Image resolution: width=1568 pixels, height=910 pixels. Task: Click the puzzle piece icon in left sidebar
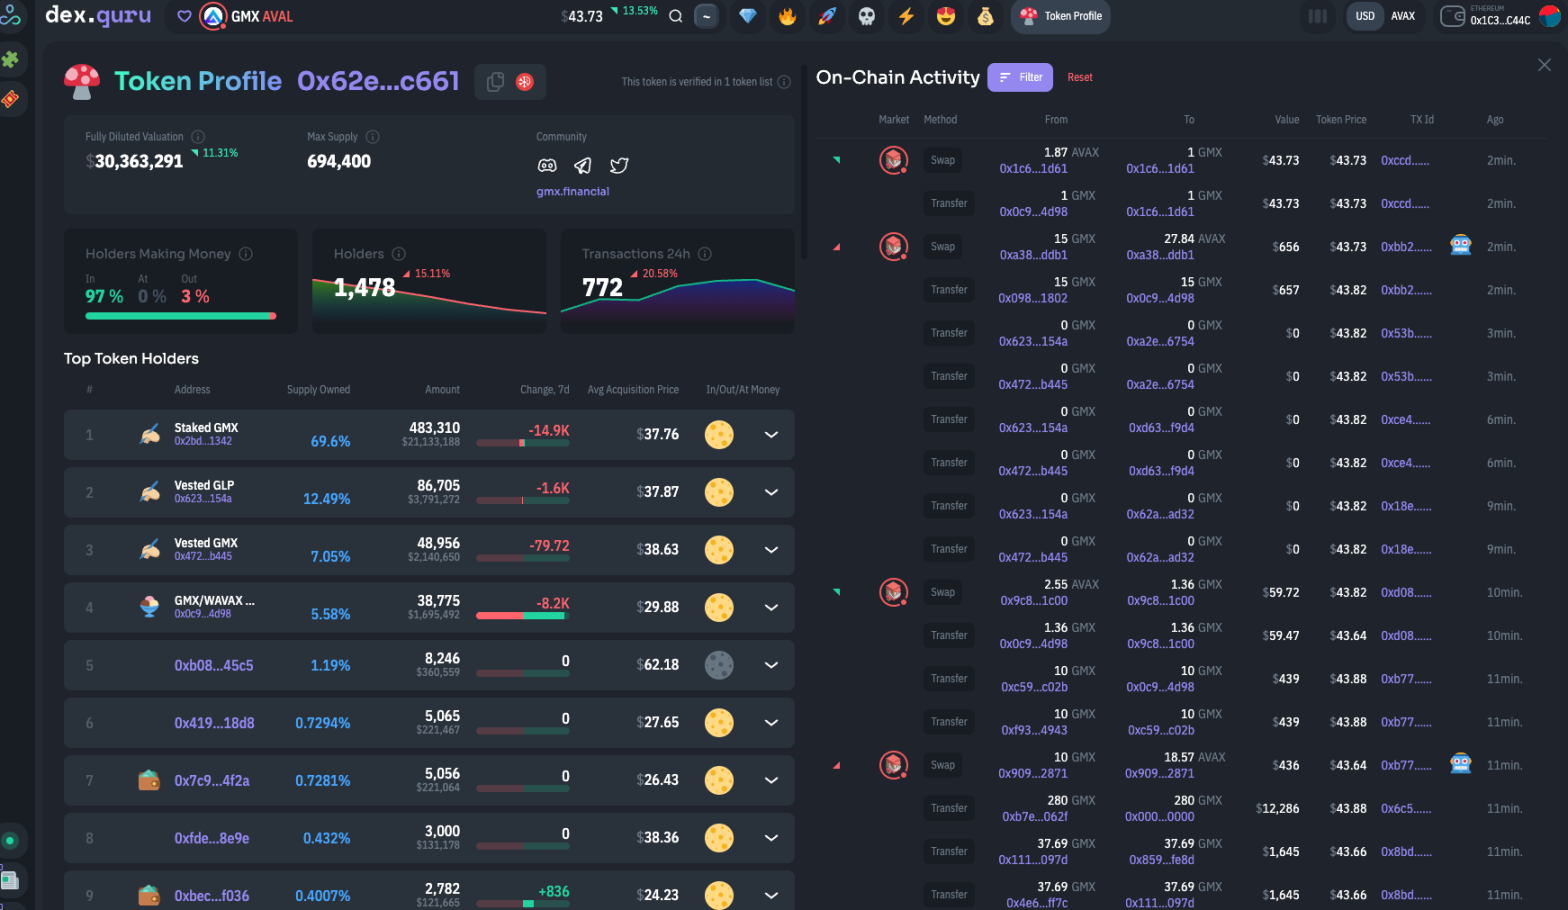tap(10, 59)
